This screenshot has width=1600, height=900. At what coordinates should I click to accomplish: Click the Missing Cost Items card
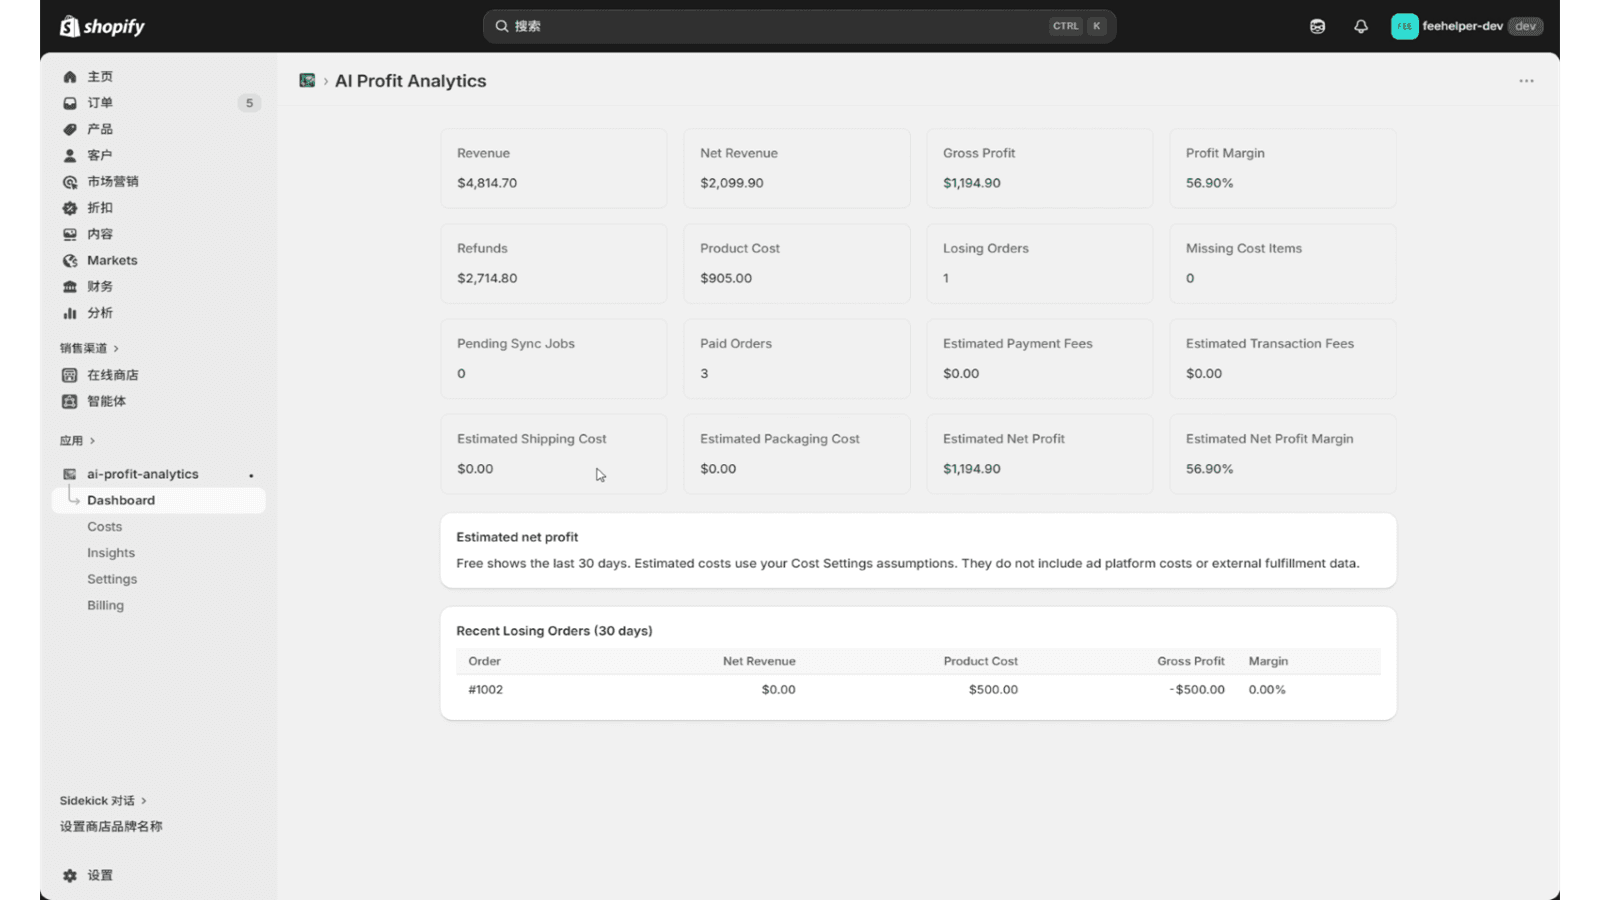[x=1283, y=263]
